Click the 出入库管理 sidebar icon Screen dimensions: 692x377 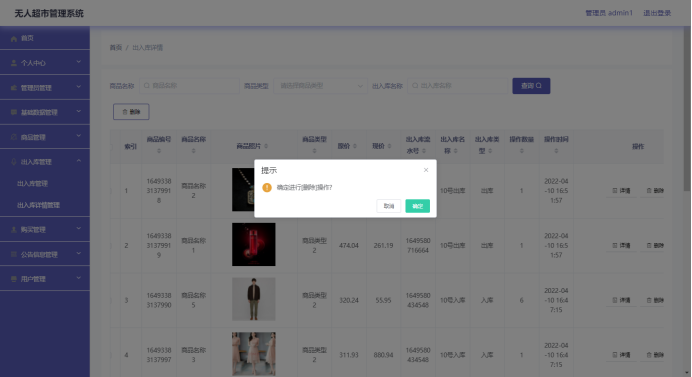[x=14, y=162]
